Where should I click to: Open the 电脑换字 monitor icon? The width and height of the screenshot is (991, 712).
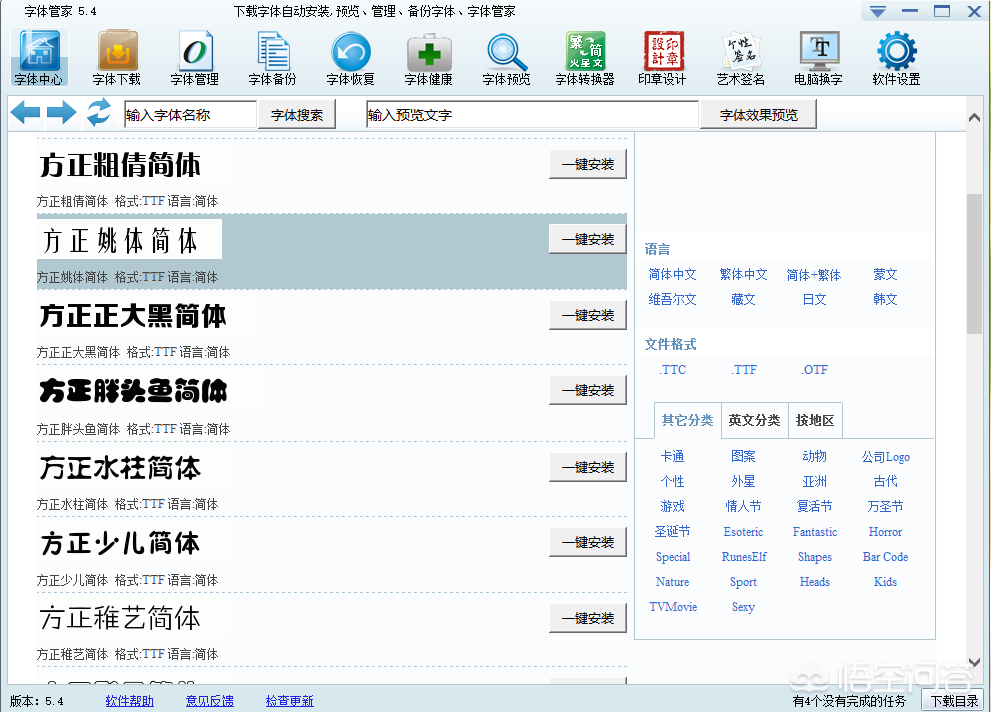tap(818, 57)
